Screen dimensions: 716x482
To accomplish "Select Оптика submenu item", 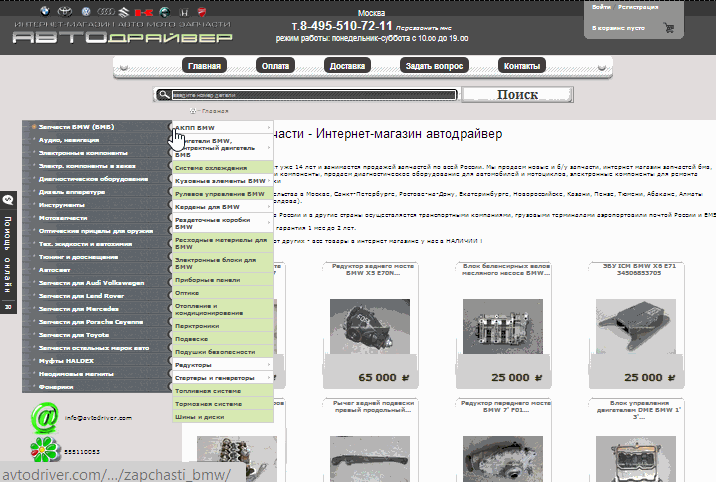I will pos(223,293).
